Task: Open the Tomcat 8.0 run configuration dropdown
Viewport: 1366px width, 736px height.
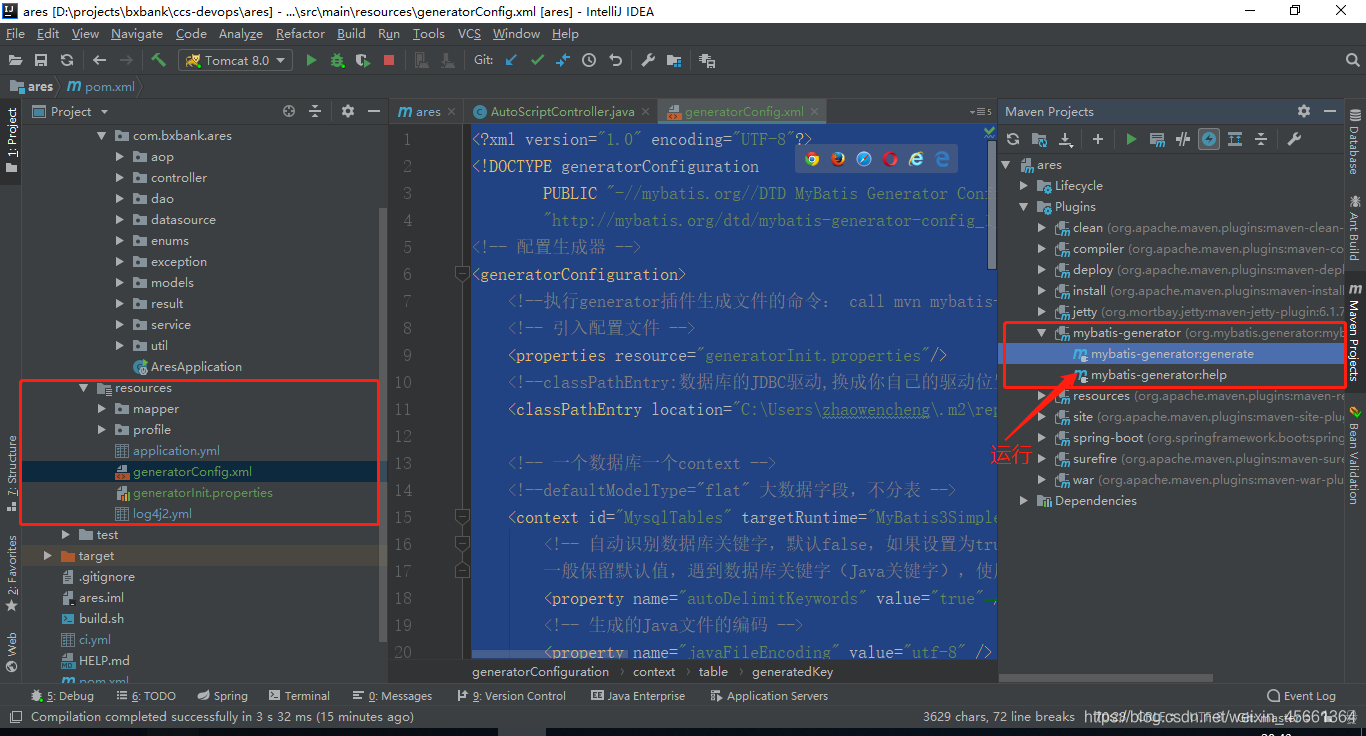Action: [x=235, y=60]
